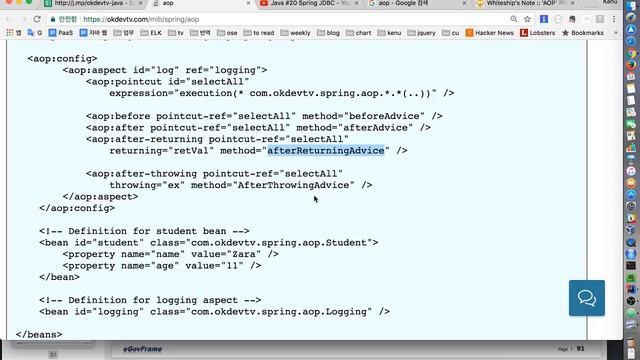Expand the tv bookmark folder
Image resolution: width=640 pixels, height=360 pixels.
(x=176, y=33)
